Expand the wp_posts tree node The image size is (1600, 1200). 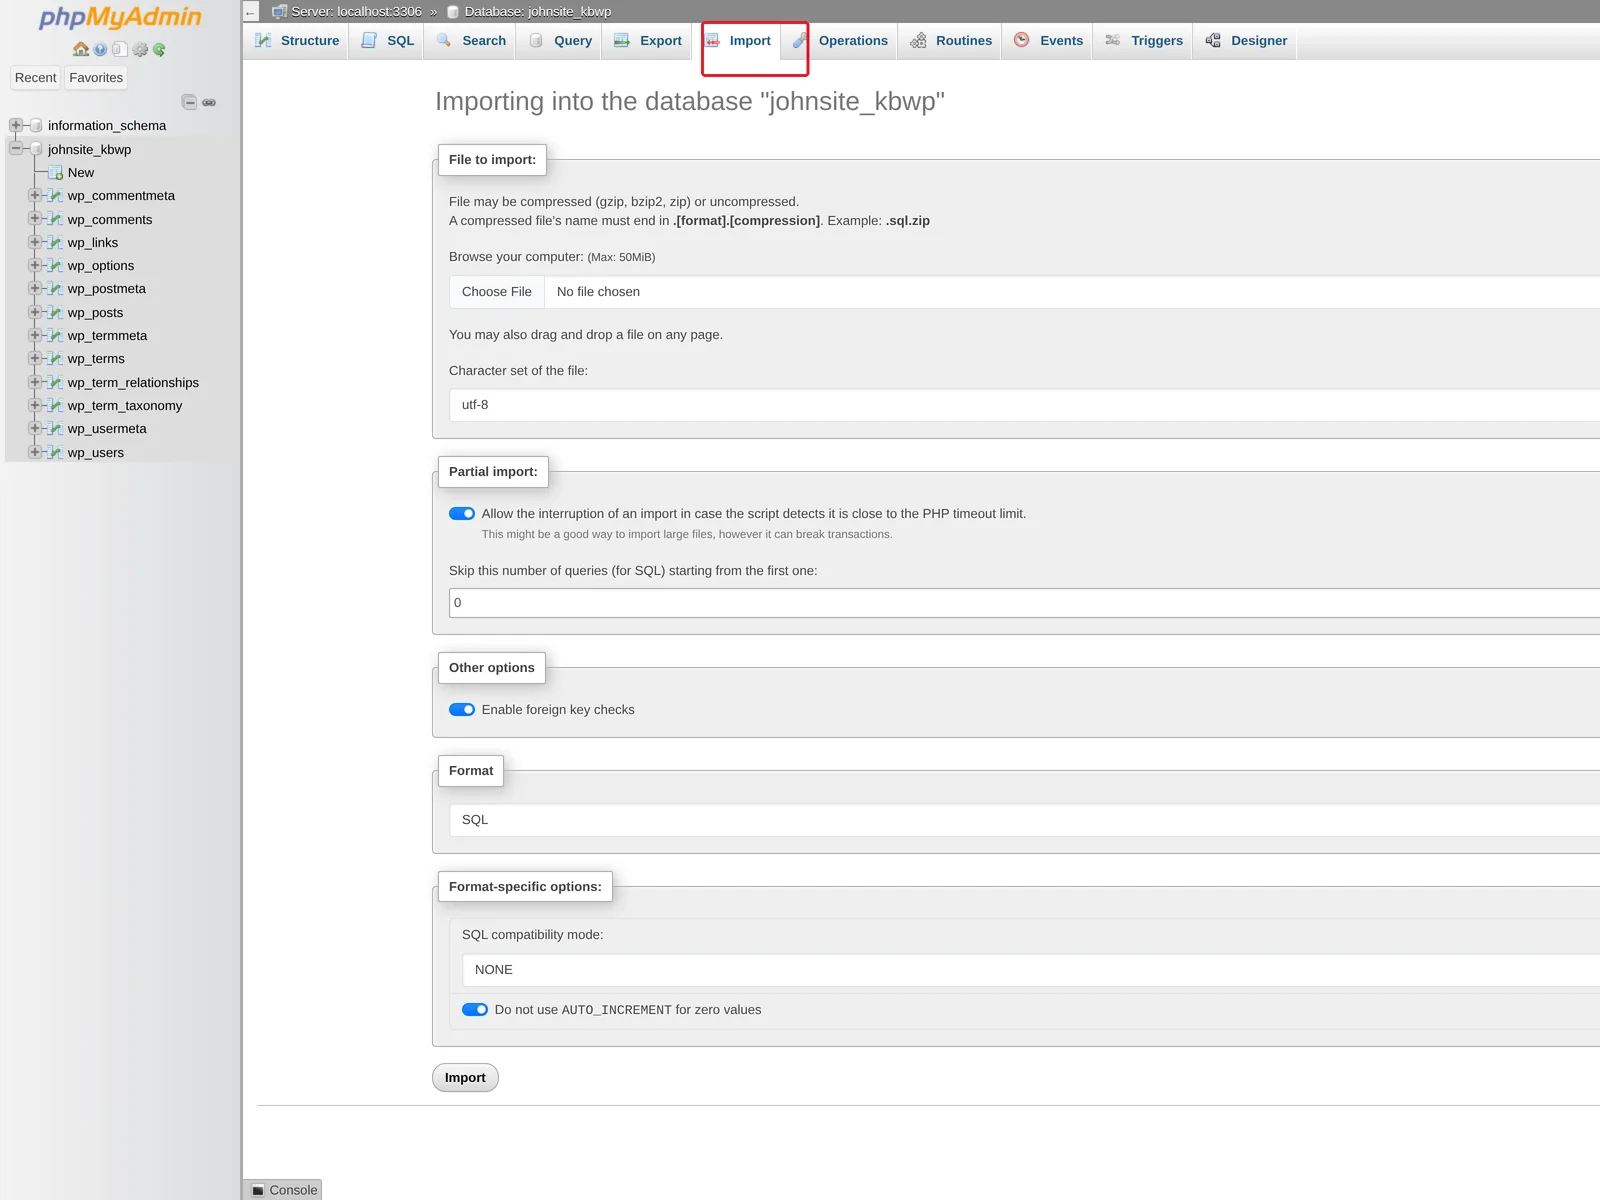[x=35, y=313]
